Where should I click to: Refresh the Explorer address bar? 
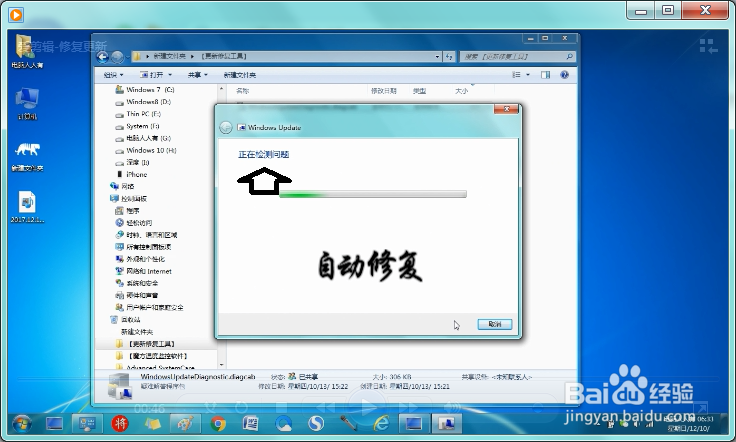(449, 56)
